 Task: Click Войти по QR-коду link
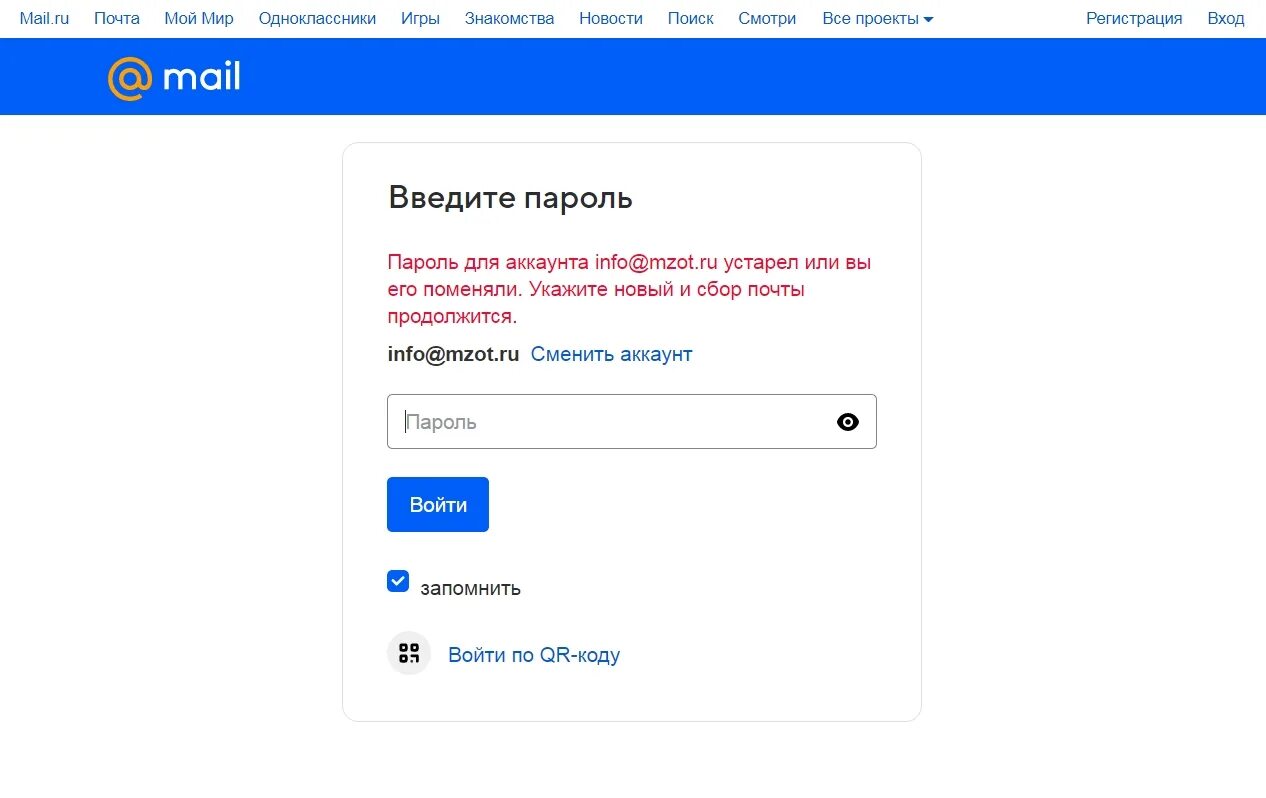pos(534,655)
